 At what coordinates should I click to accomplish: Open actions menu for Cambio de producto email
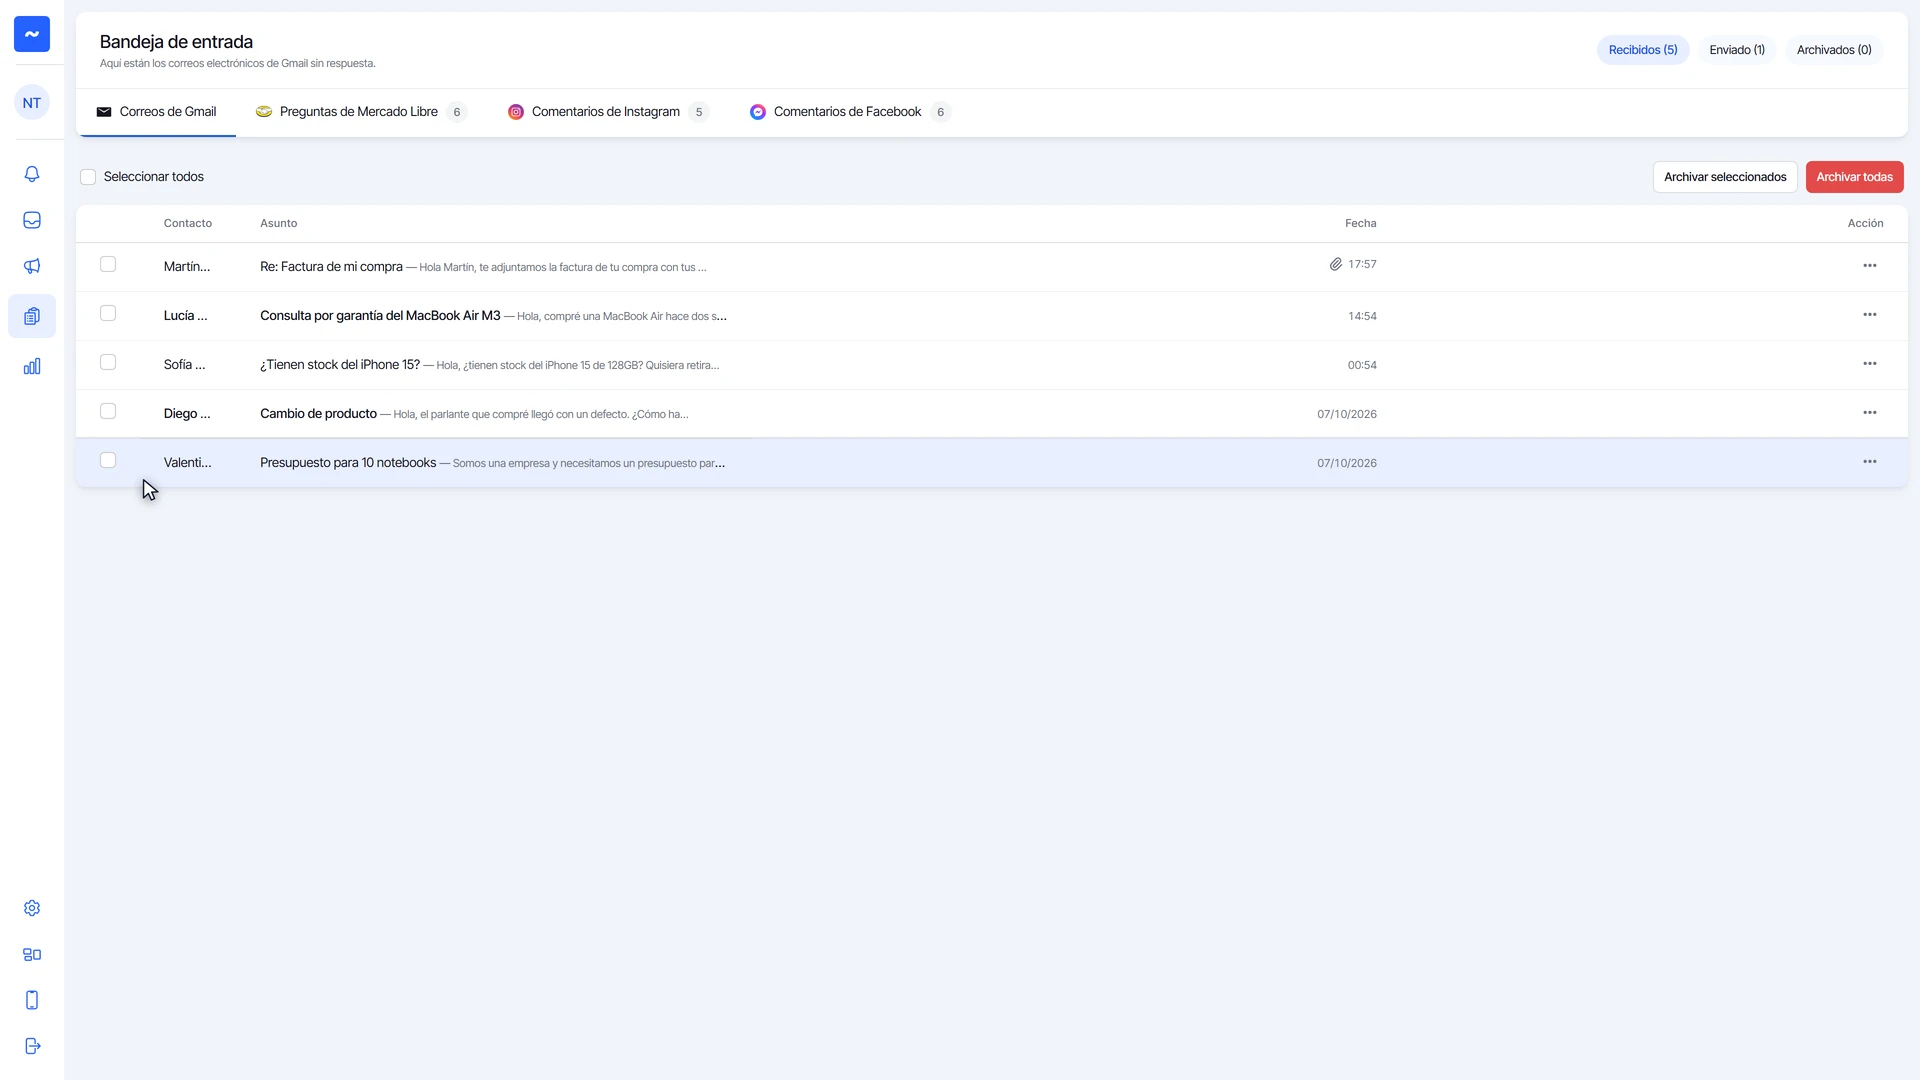[x=1869, y=413]
